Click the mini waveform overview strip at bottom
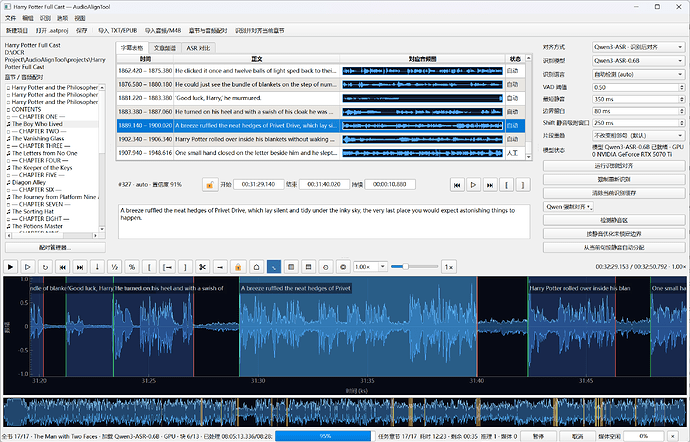 pyautogui.click(x=345, y=413)
